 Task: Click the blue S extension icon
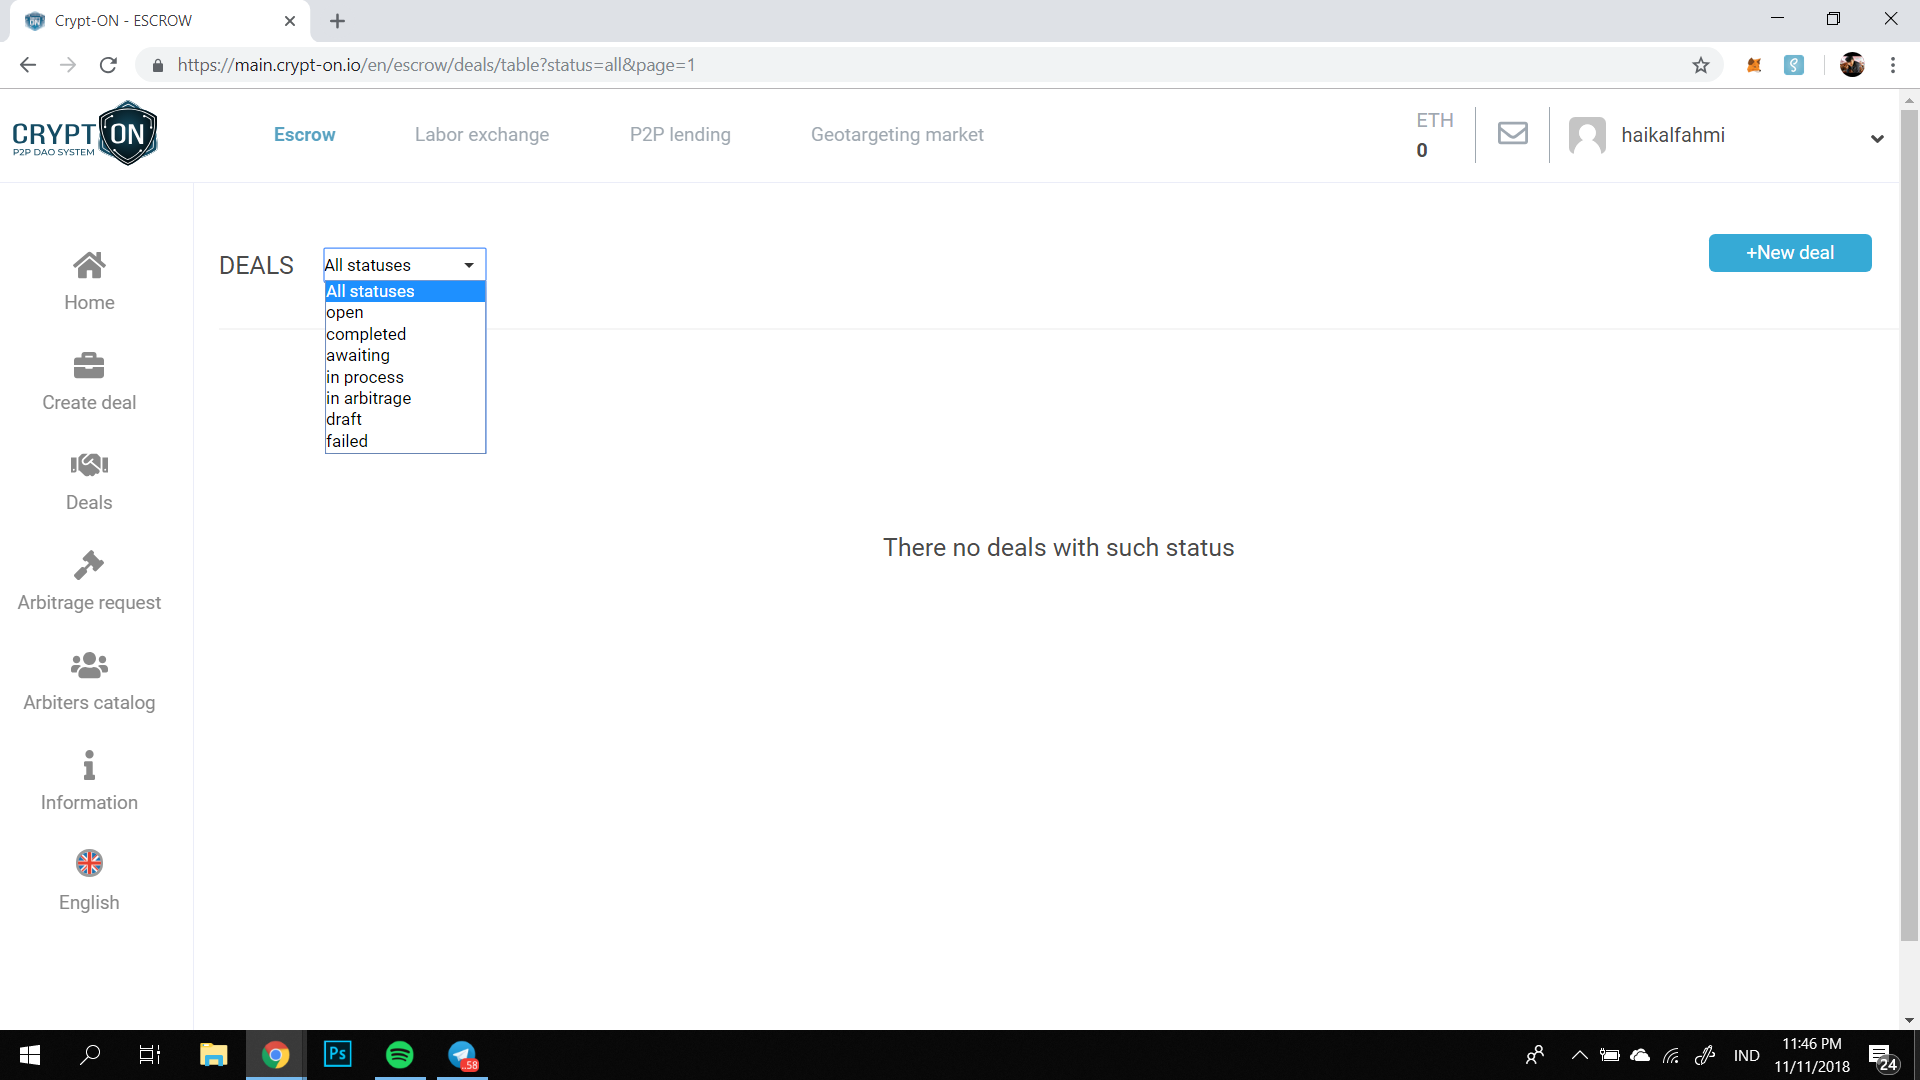click(x=1794, y=65)
